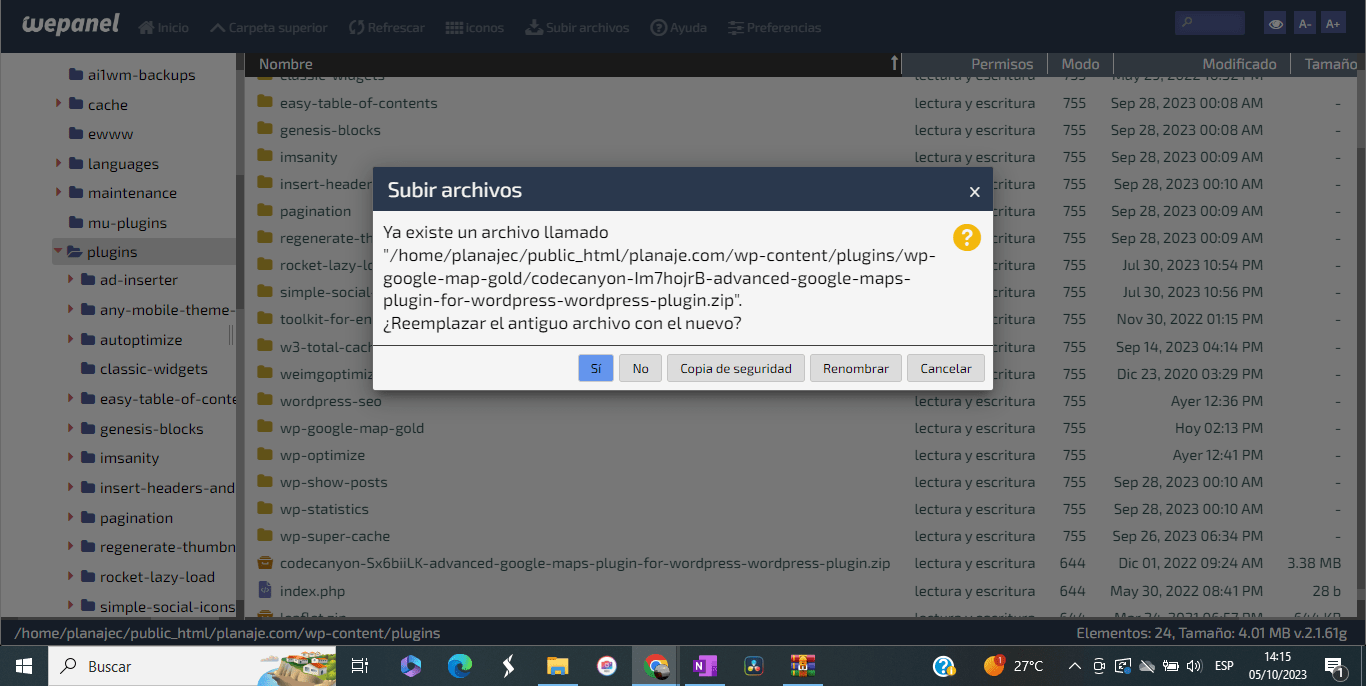
Task: Collapse the plugins folder in the tree
Action: tap(59, 251)
